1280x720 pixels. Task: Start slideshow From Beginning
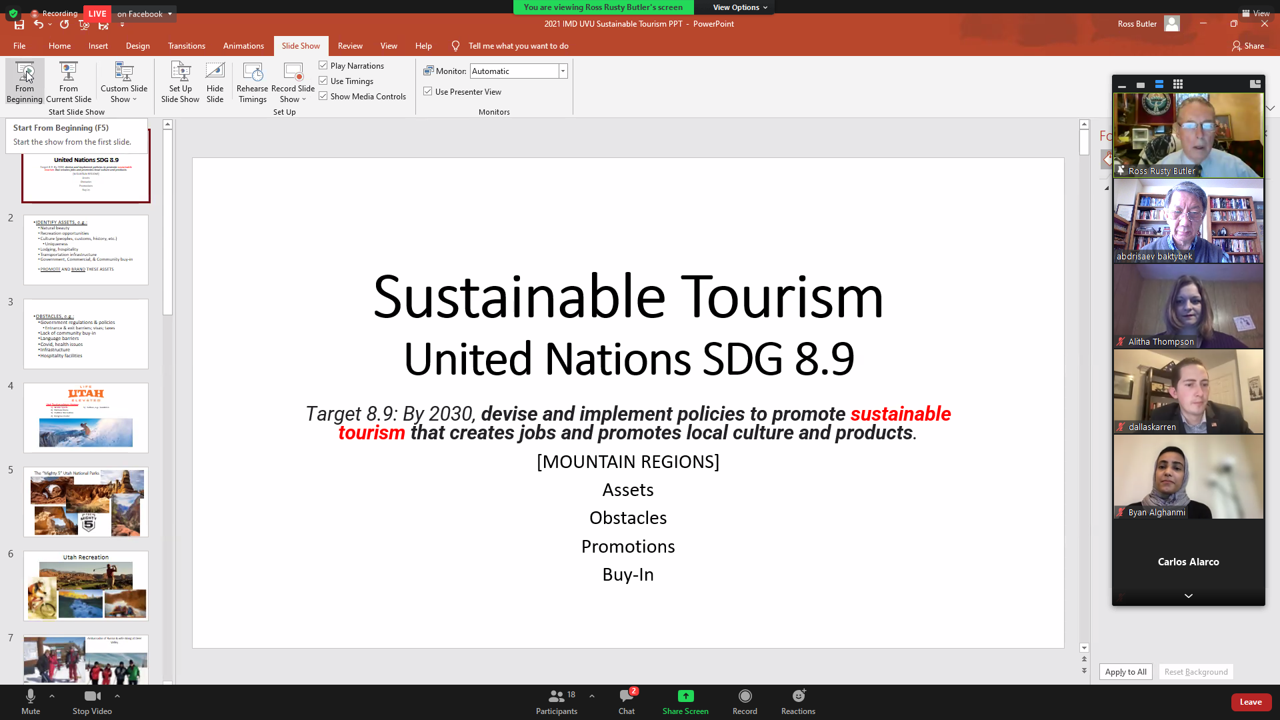(x=24, y=82)
